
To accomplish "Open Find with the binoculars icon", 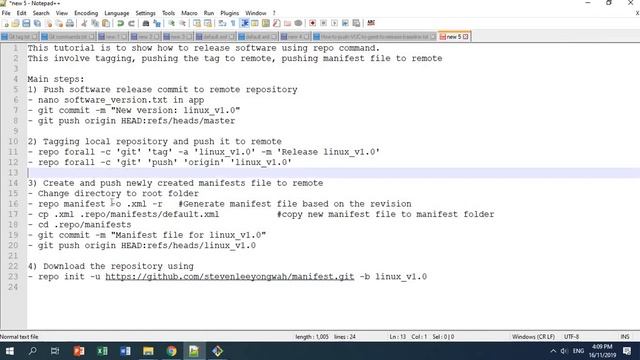I will (x=146, y=23).
